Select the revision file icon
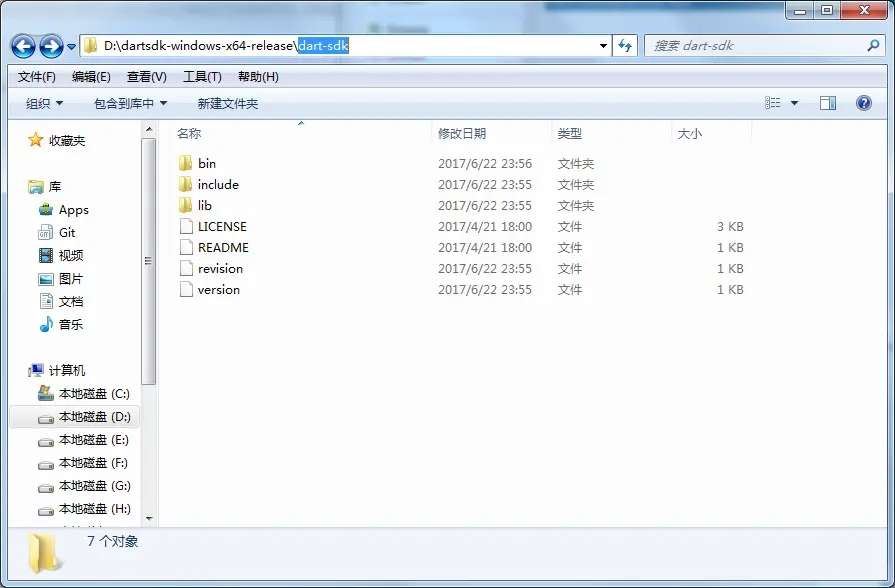895x588 pixels. 186,268
